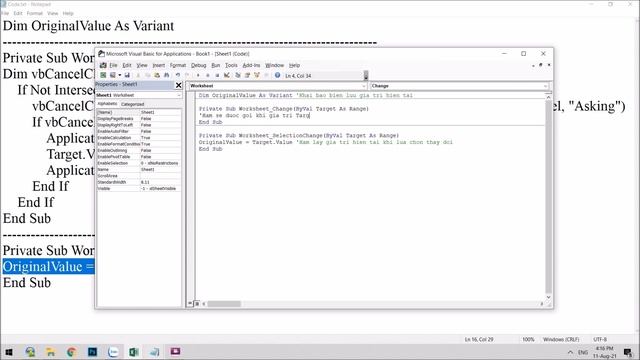Click the ScrollArea property value field

point(160,176)
